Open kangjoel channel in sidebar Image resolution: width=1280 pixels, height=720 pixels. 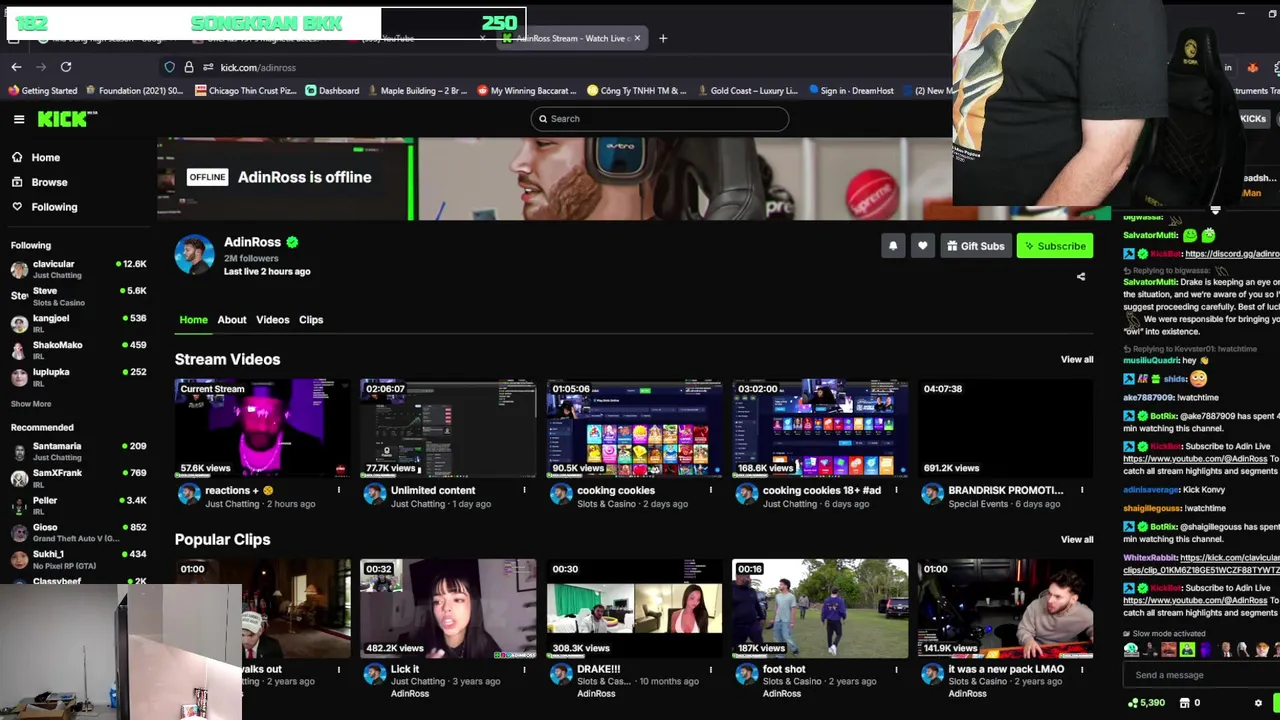78,323
